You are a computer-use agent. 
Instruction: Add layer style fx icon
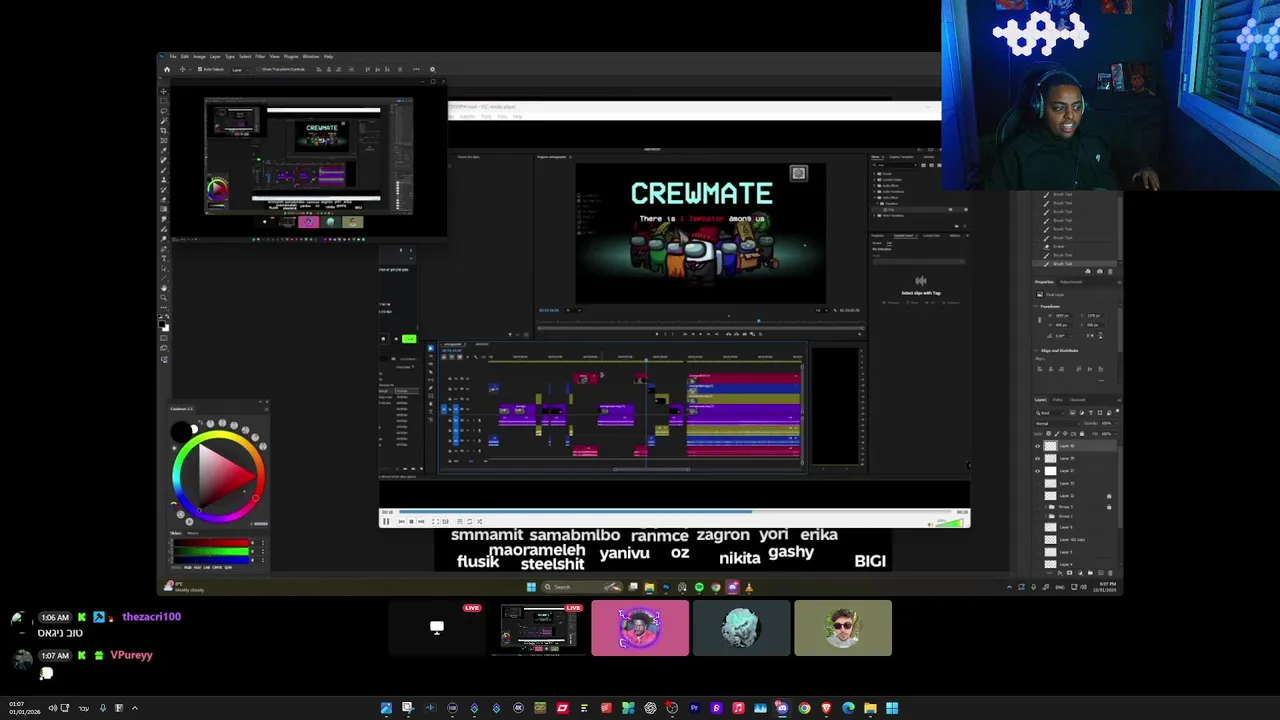tap(1059, 573)
